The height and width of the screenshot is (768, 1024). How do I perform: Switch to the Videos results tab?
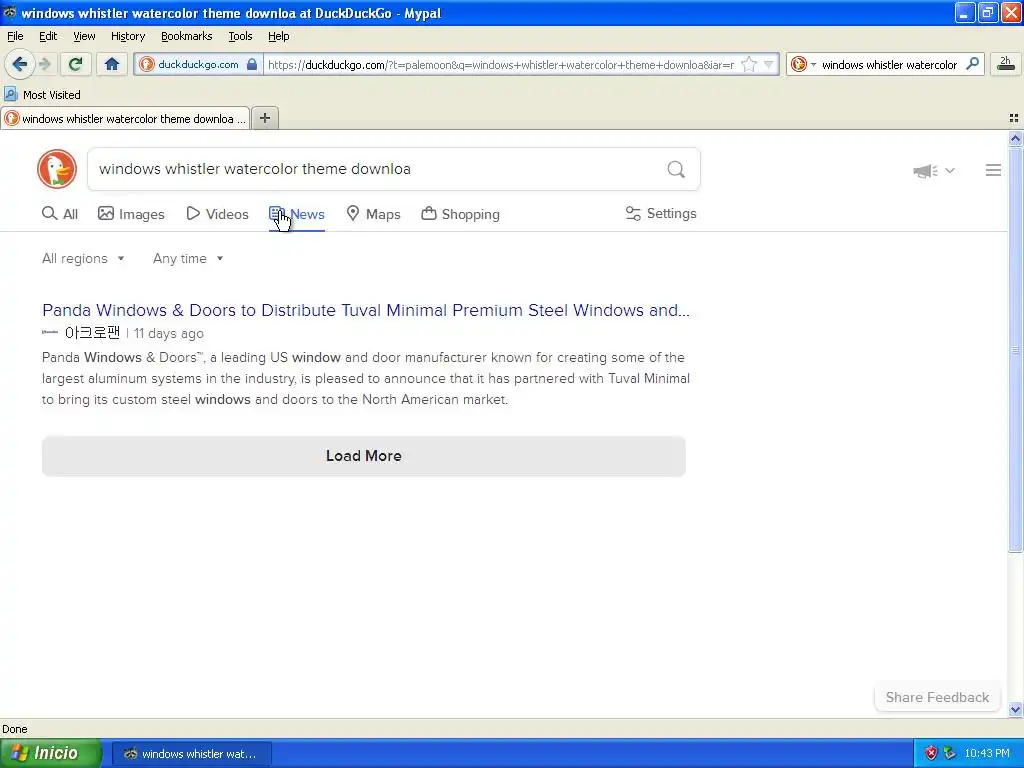pos(217,214)
